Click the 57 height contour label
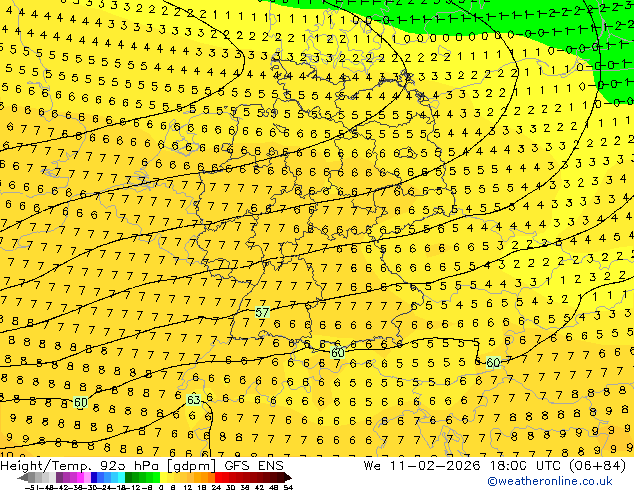 [x=262, y=313]
